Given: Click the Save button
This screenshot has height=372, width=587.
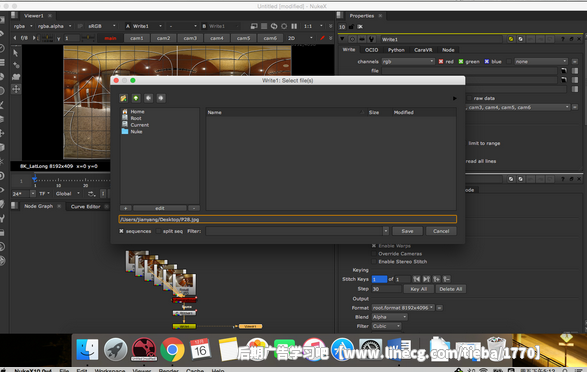Looking at the screenshot, I should coord(407,231).
